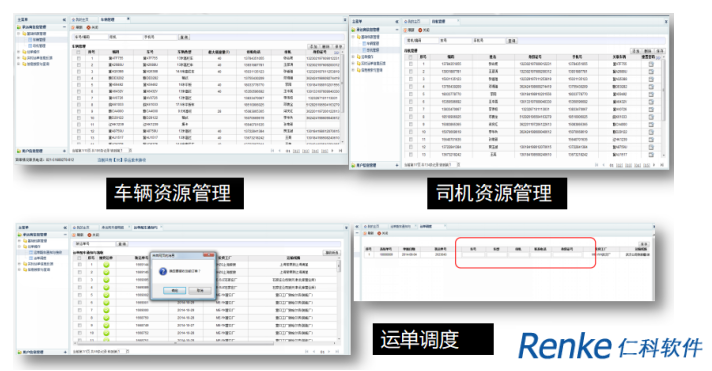Expand waybill operations folder in vehicle window tree
712x371 pixels.
coord(19,52)
